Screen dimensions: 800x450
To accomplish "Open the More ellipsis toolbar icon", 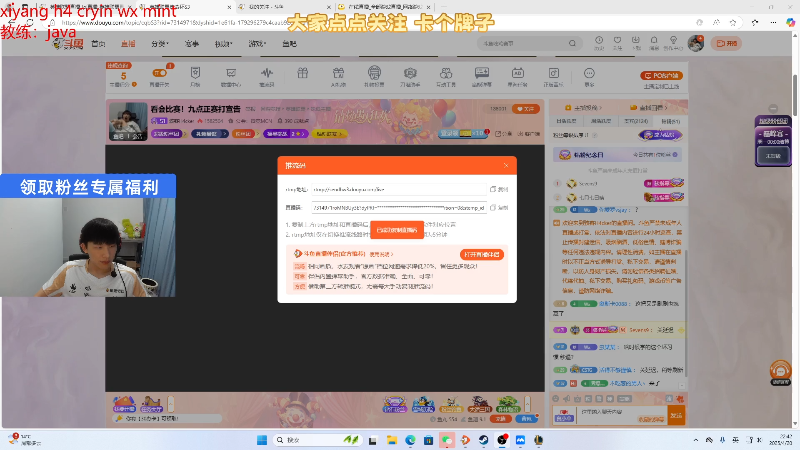I will [589, 73].
